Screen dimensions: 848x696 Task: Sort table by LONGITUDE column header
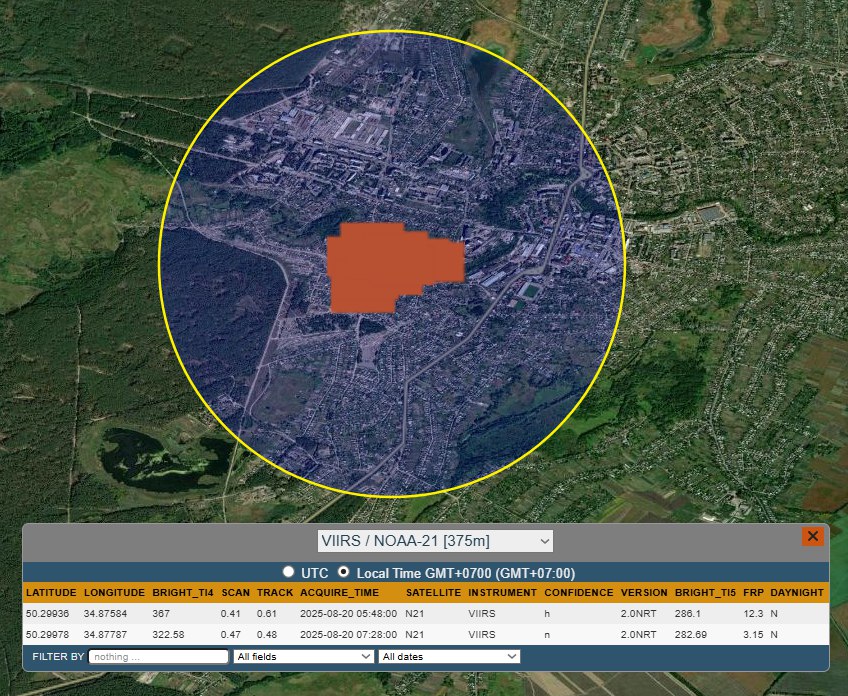[x=114, y=593]
